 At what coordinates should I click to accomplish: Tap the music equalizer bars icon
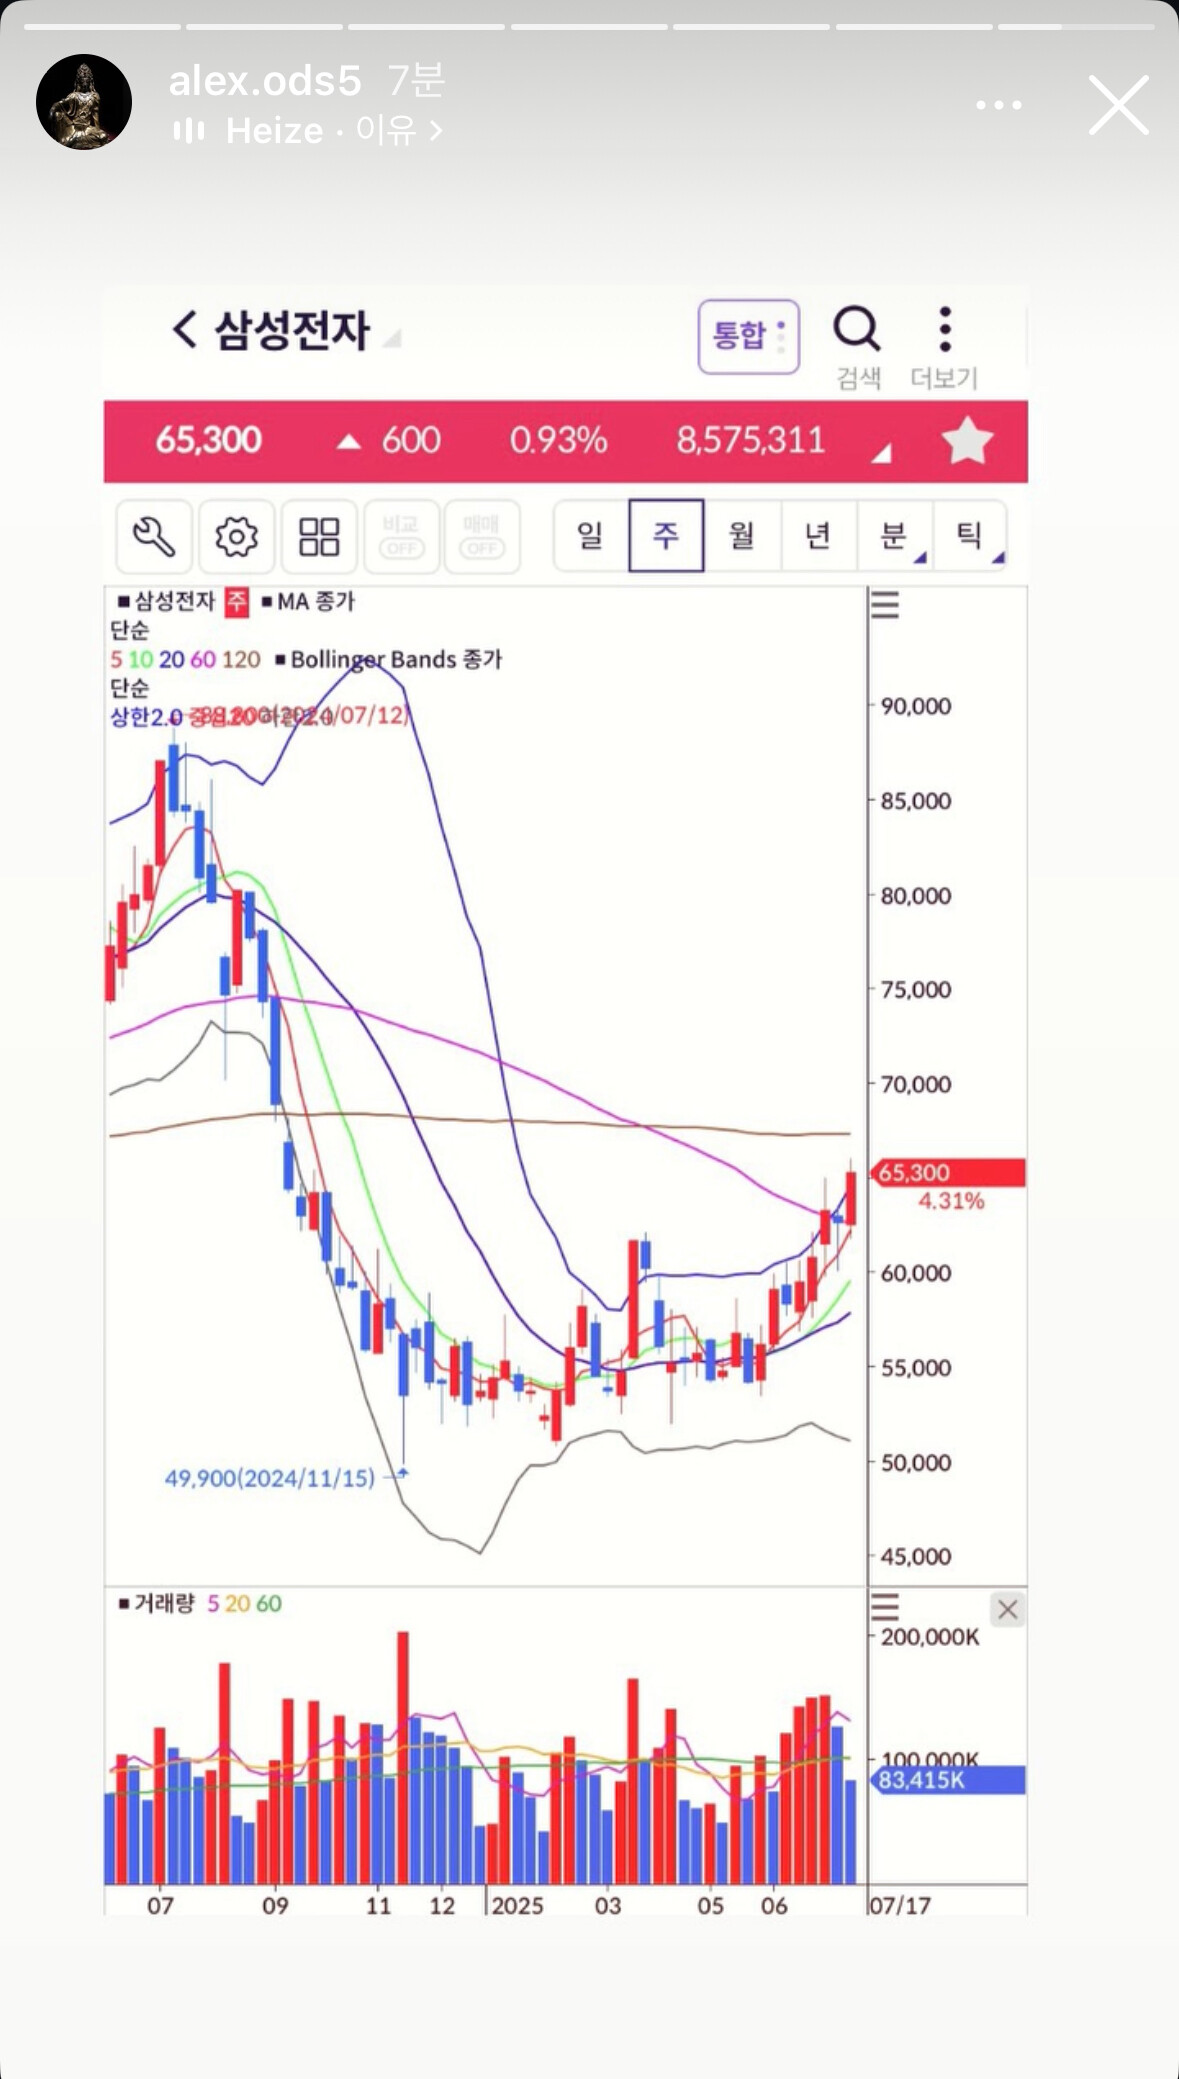[189, 130]
